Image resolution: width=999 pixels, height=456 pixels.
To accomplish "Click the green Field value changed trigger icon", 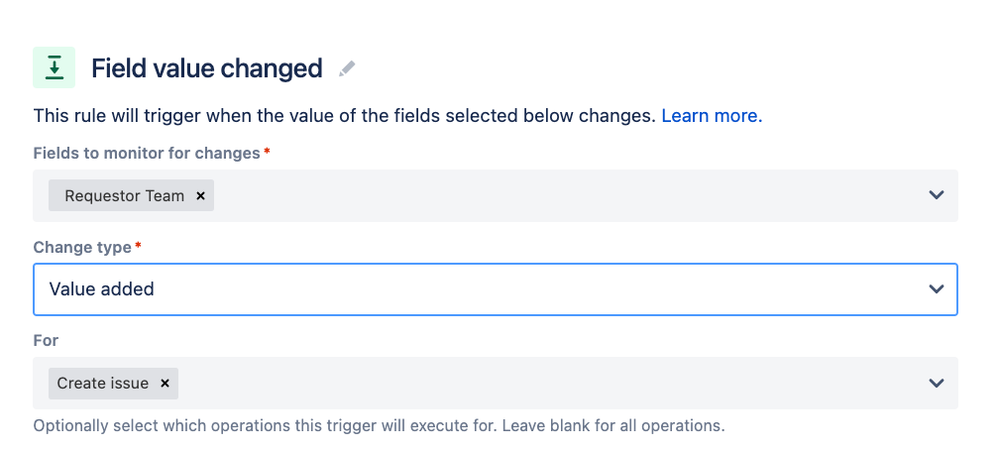I will [x=54, y=68].
